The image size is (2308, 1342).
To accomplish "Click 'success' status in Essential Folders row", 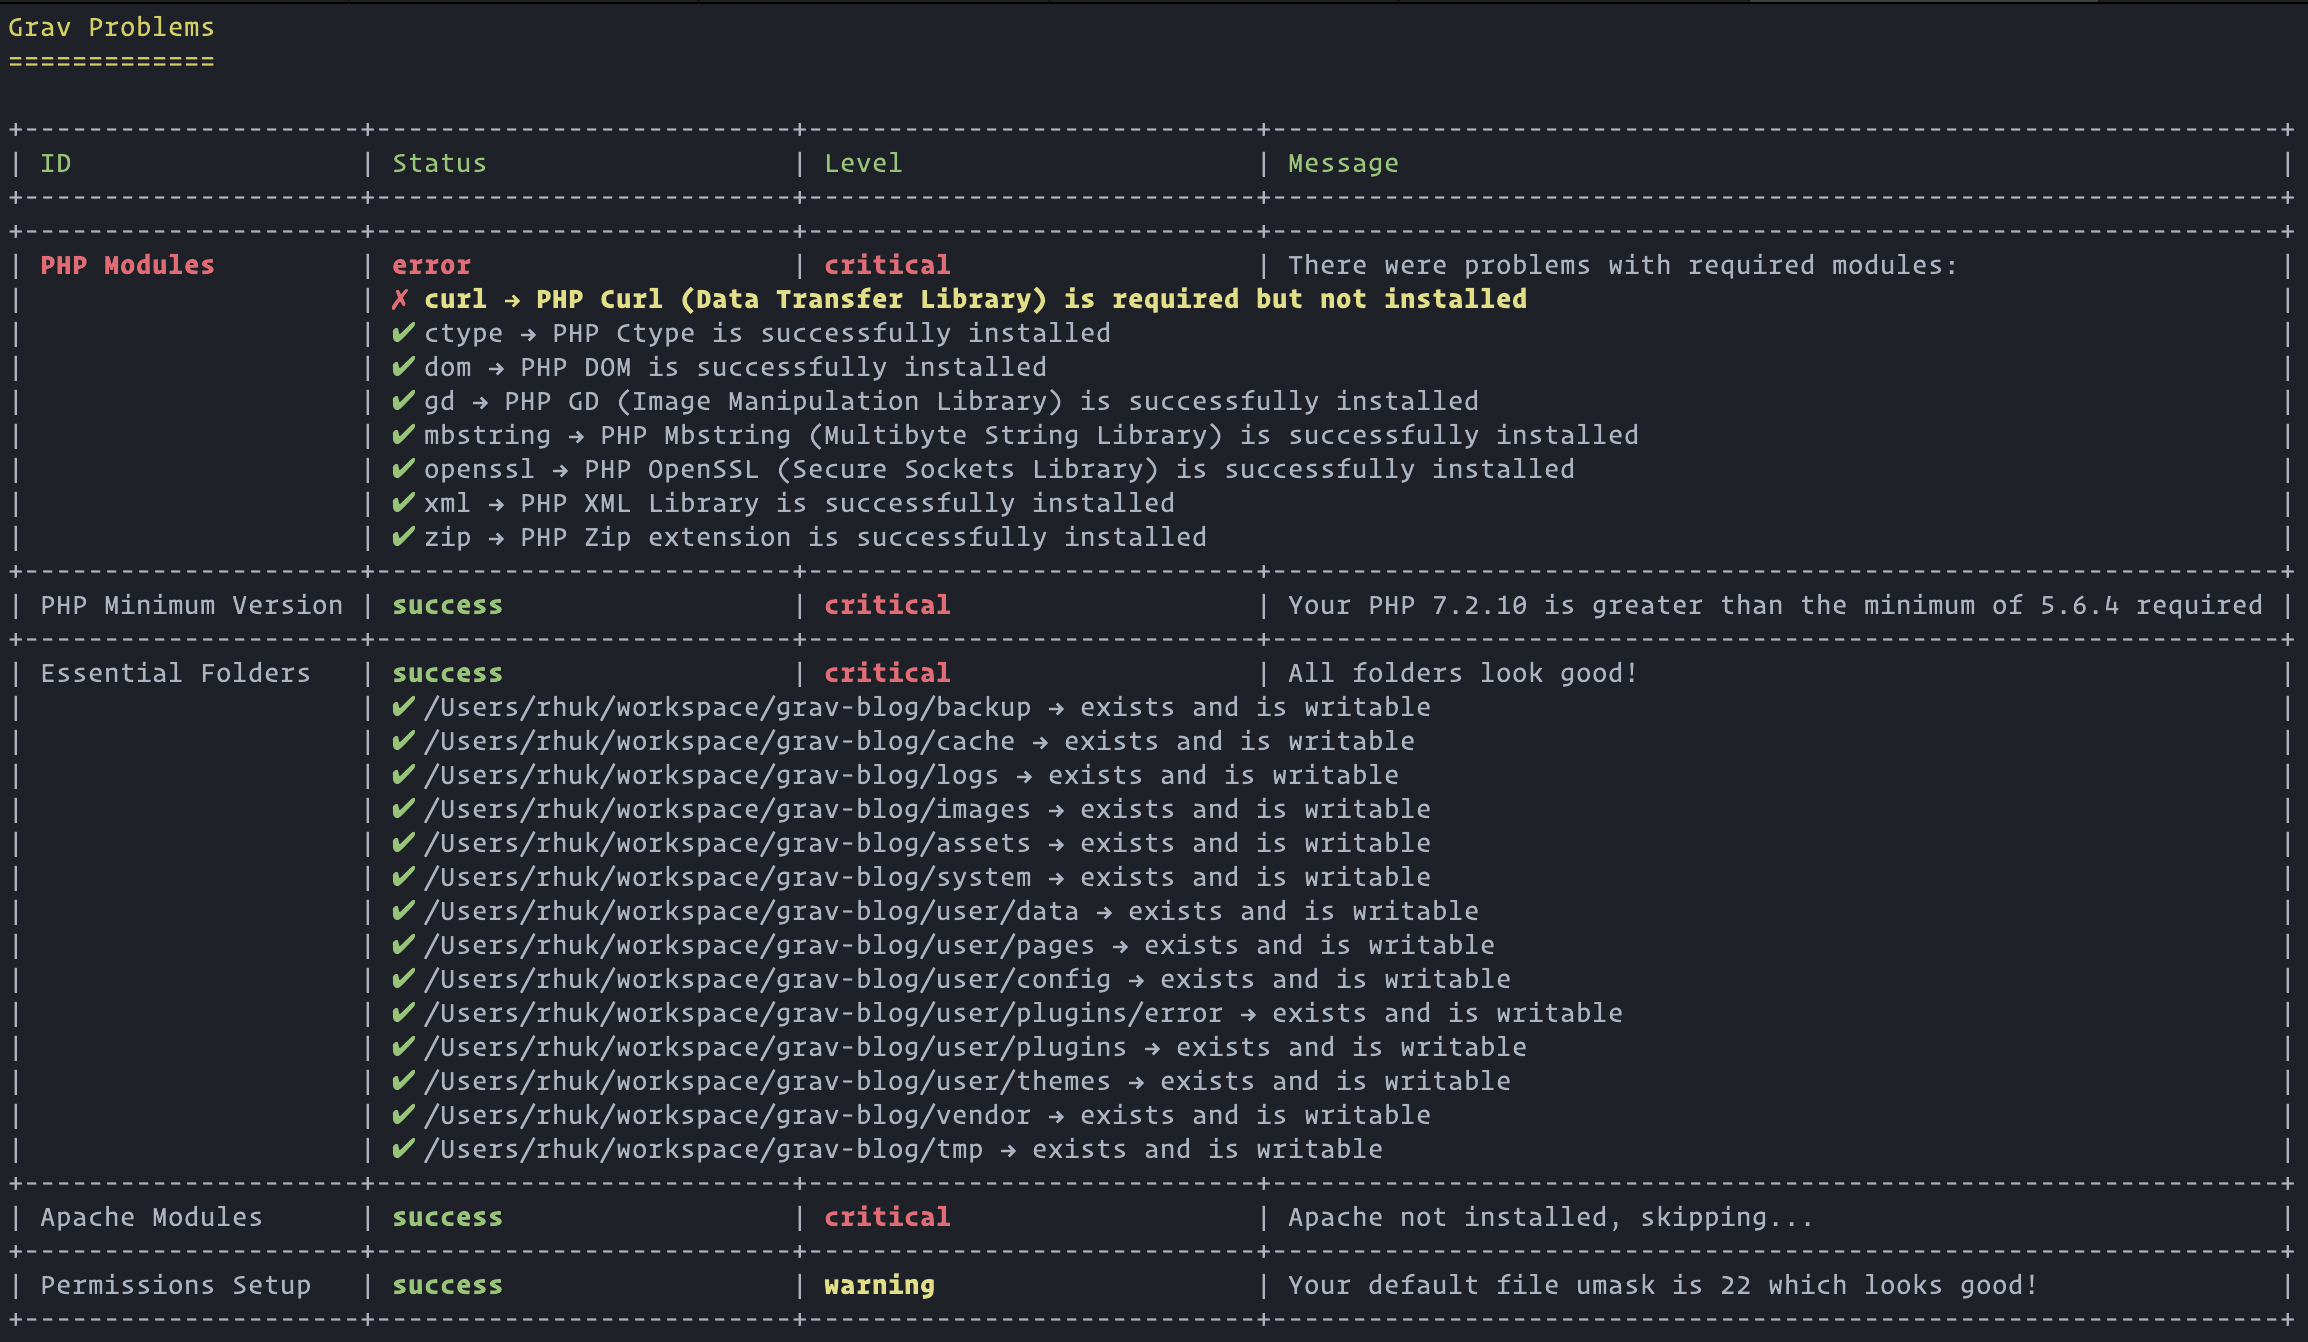I will coord(447,673).
